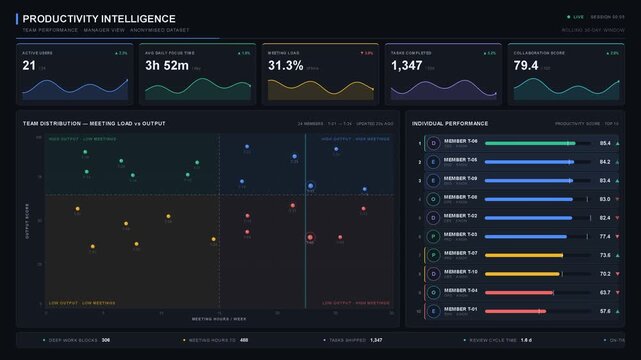The width and height of the screenshot is (641, 360).
Task: Click the green trend badge on Collaboration Score card
Action: coord(612,53)
